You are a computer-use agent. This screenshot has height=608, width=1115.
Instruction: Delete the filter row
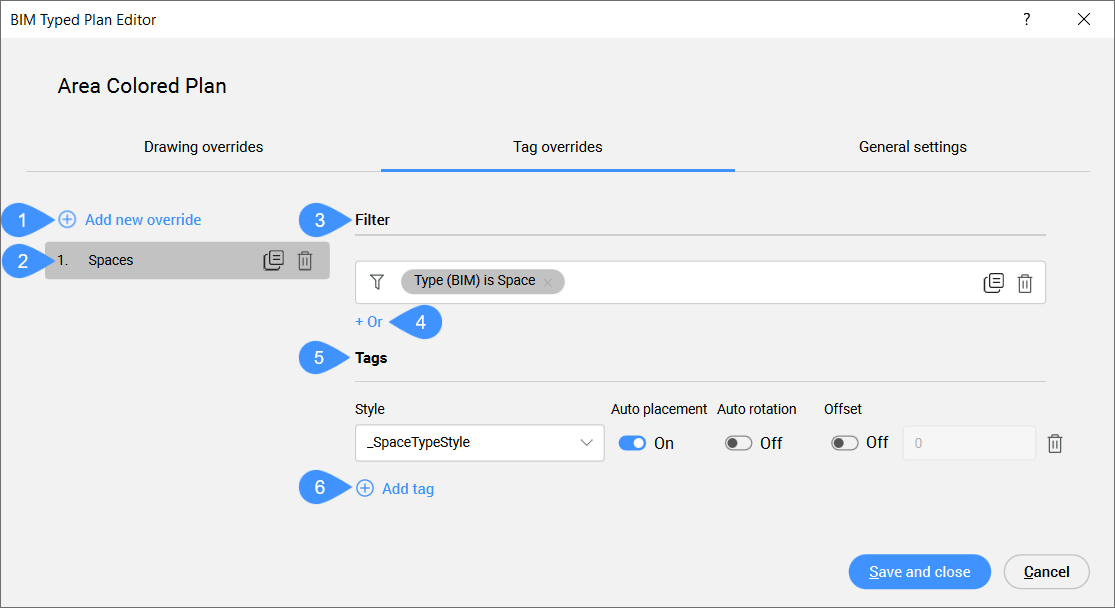[x=1025, y=283]
